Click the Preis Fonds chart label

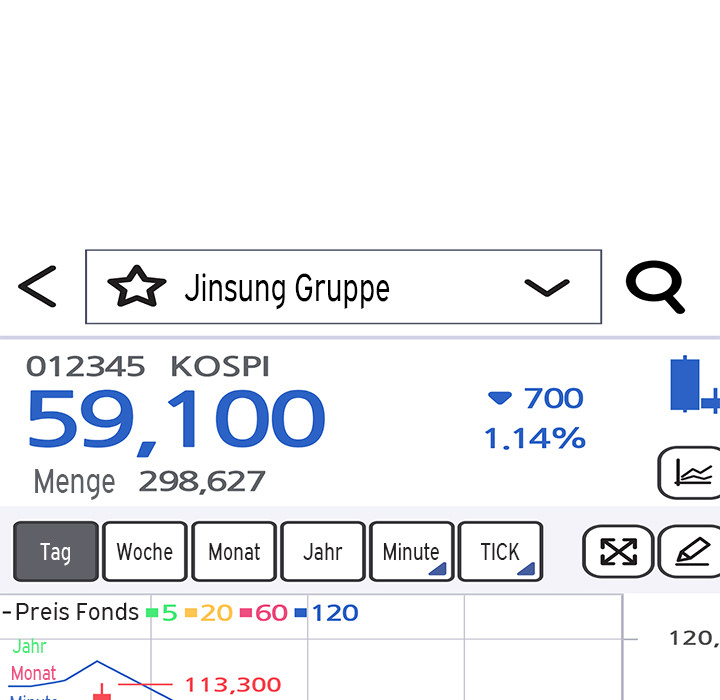77,612
